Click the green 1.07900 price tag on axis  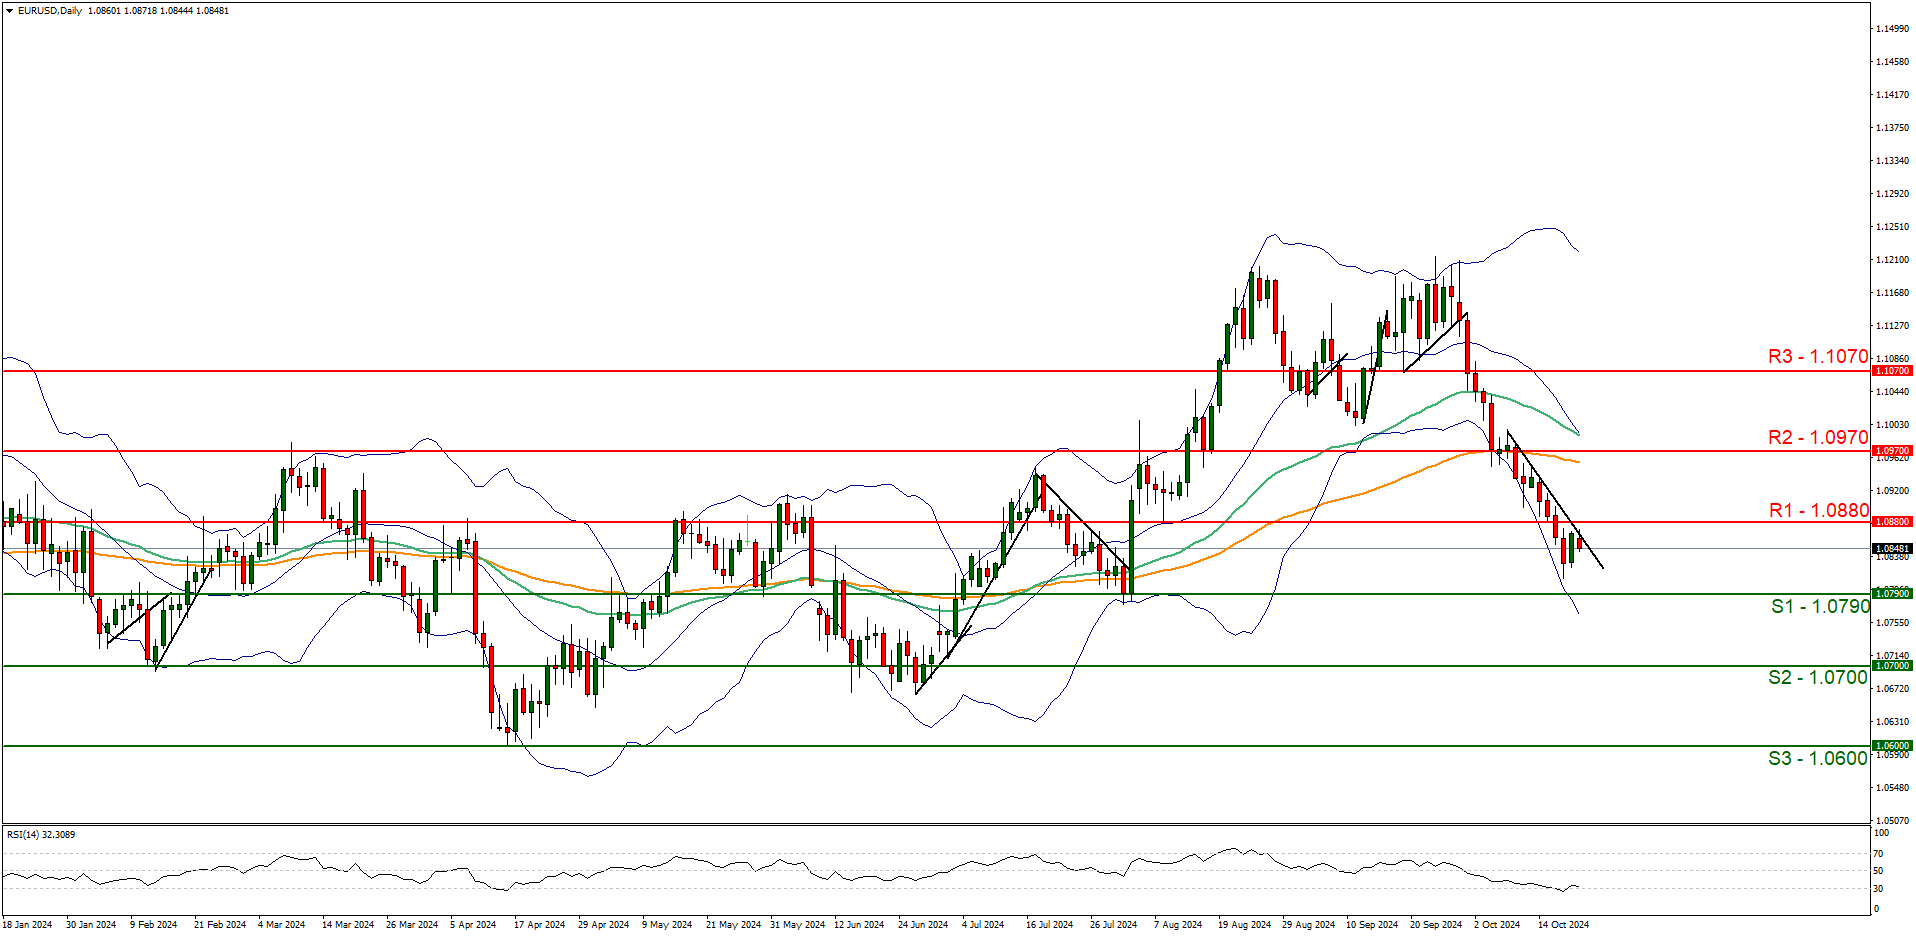coord(1892,594)
